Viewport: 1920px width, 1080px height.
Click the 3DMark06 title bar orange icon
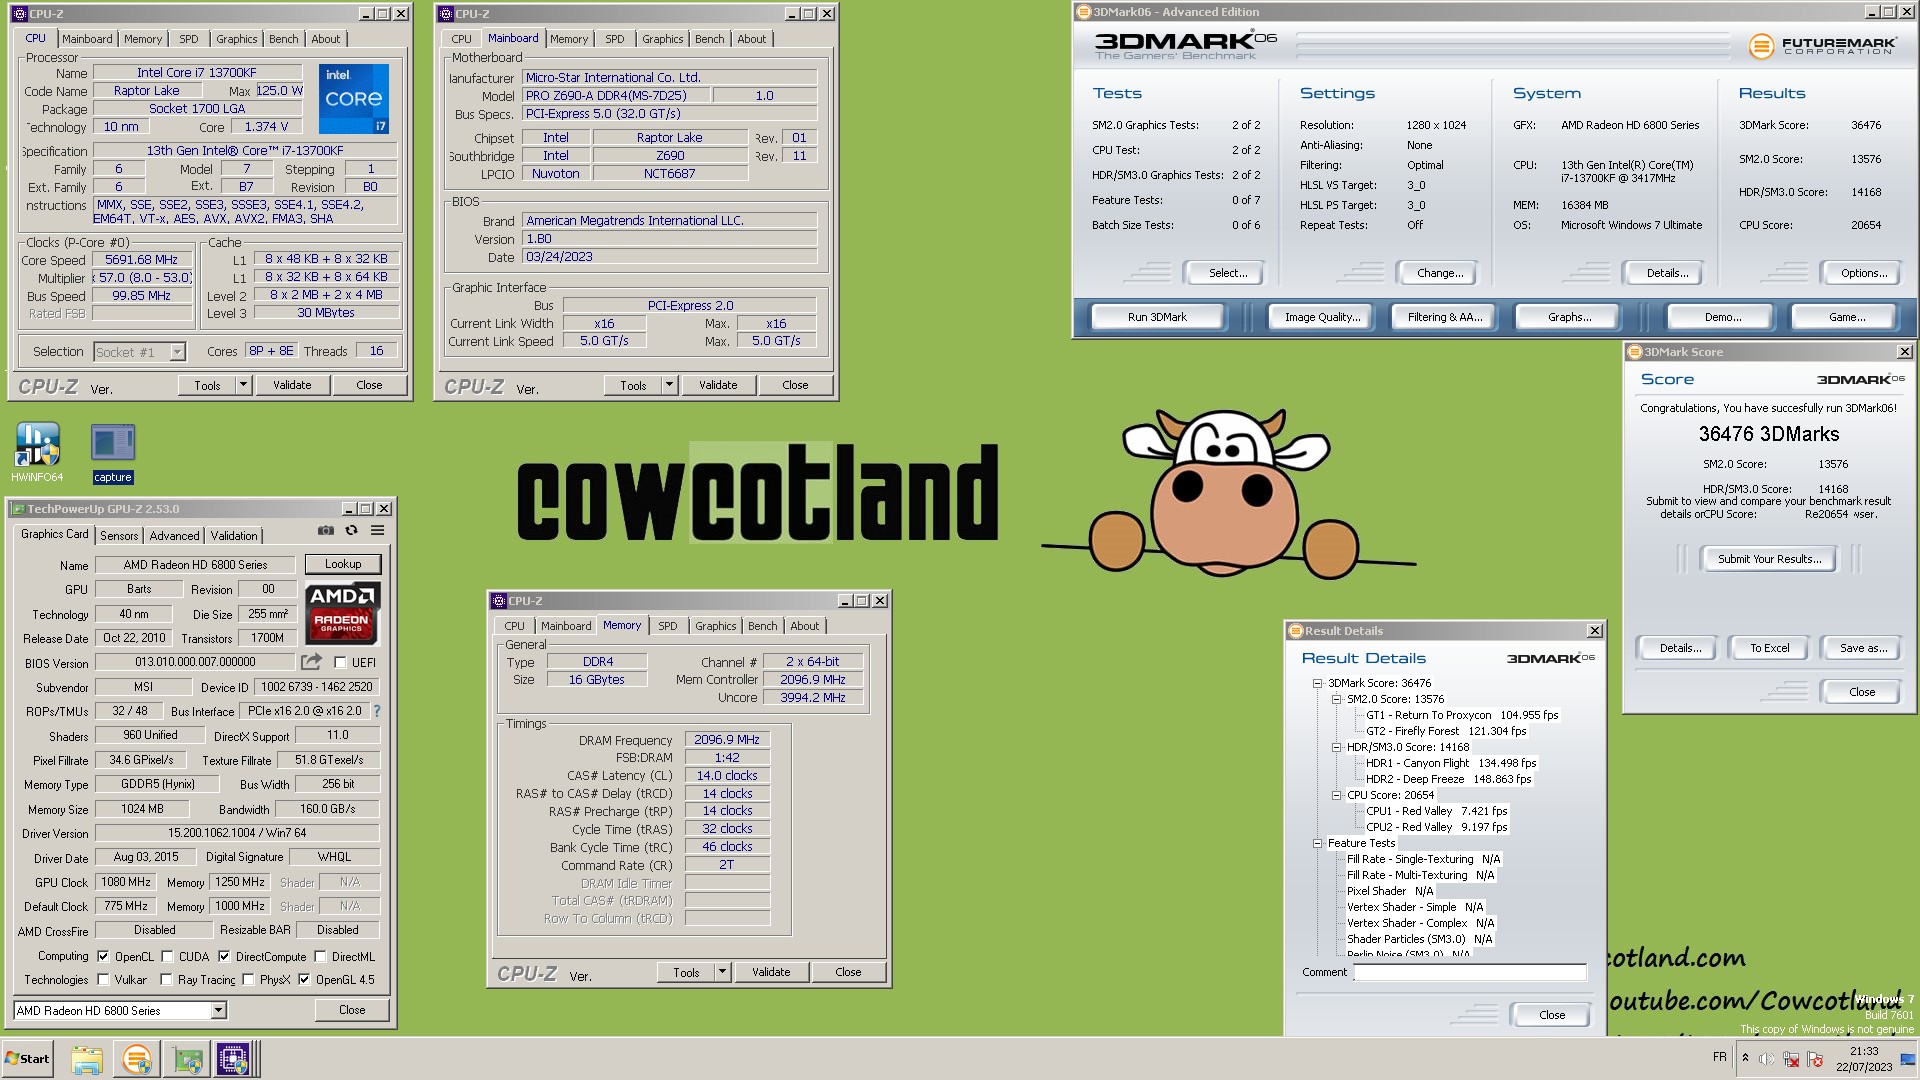click(x=1083, y=12)
